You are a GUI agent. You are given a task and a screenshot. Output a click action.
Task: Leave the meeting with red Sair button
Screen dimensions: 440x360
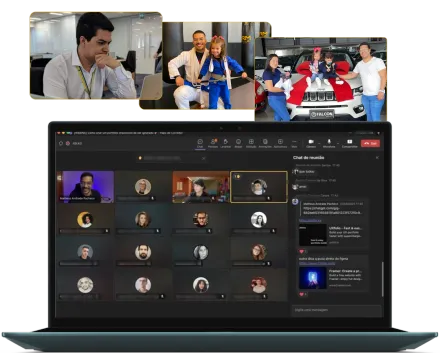point(370,143)
